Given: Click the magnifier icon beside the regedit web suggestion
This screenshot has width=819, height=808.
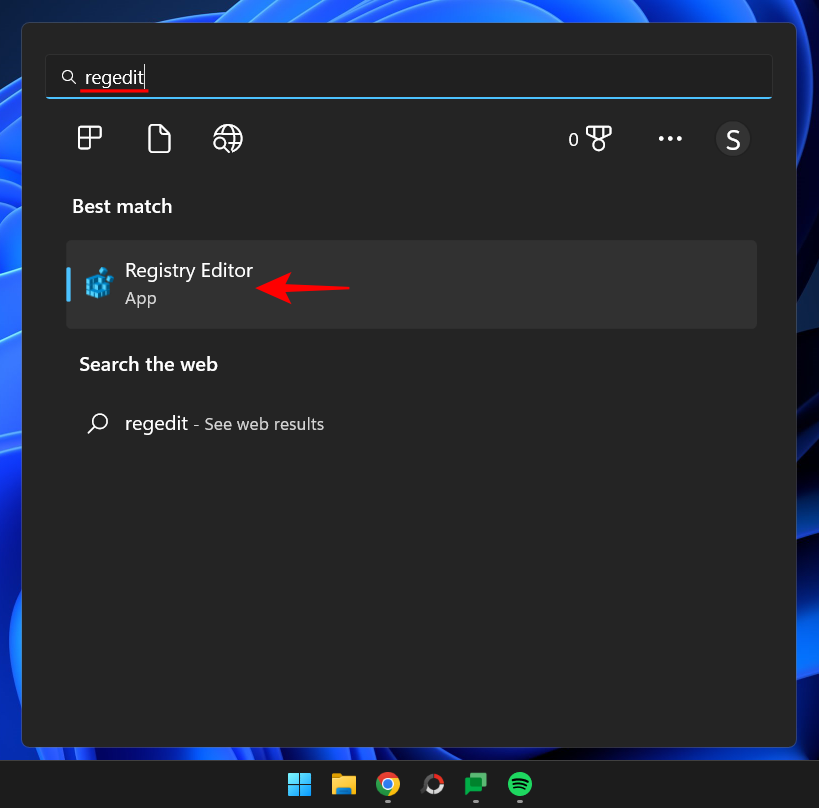Looking at the screenshot, I should pyautogui.click(x=97, y=424).
